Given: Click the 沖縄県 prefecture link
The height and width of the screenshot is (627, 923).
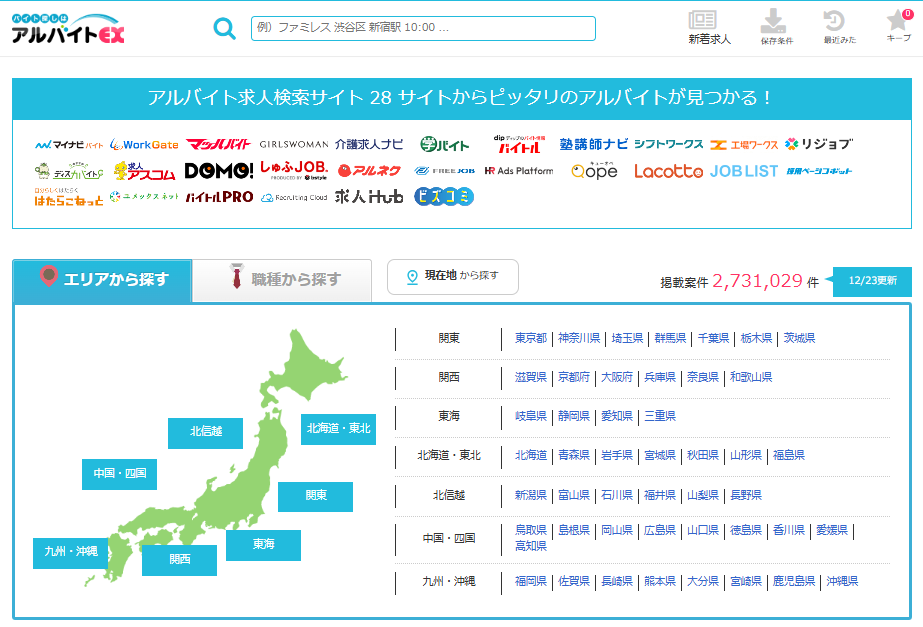Looking at the screenshot, I should pyautogui.click(x=842, y=581).
